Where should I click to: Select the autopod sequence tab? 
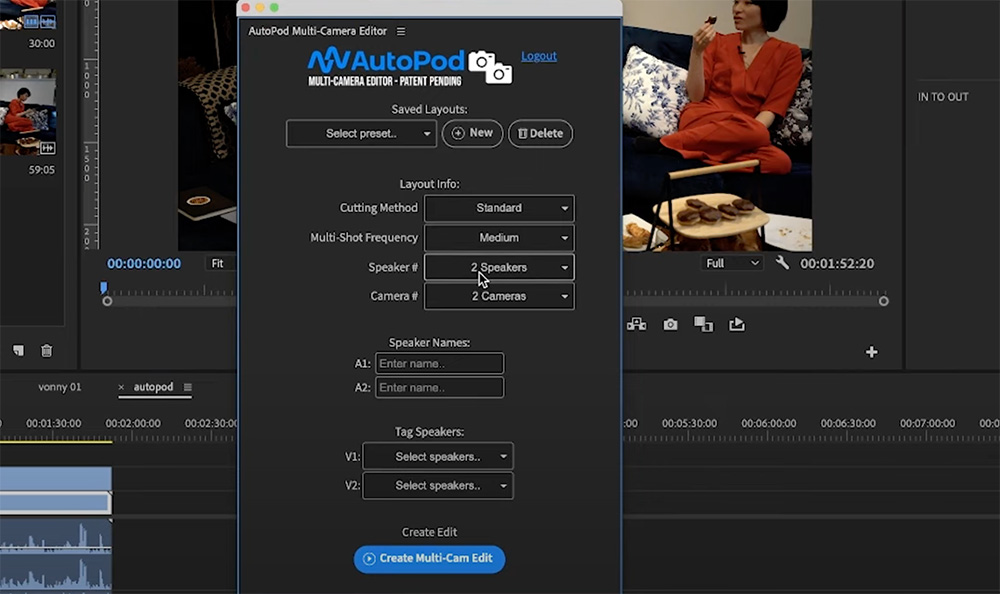153,387
